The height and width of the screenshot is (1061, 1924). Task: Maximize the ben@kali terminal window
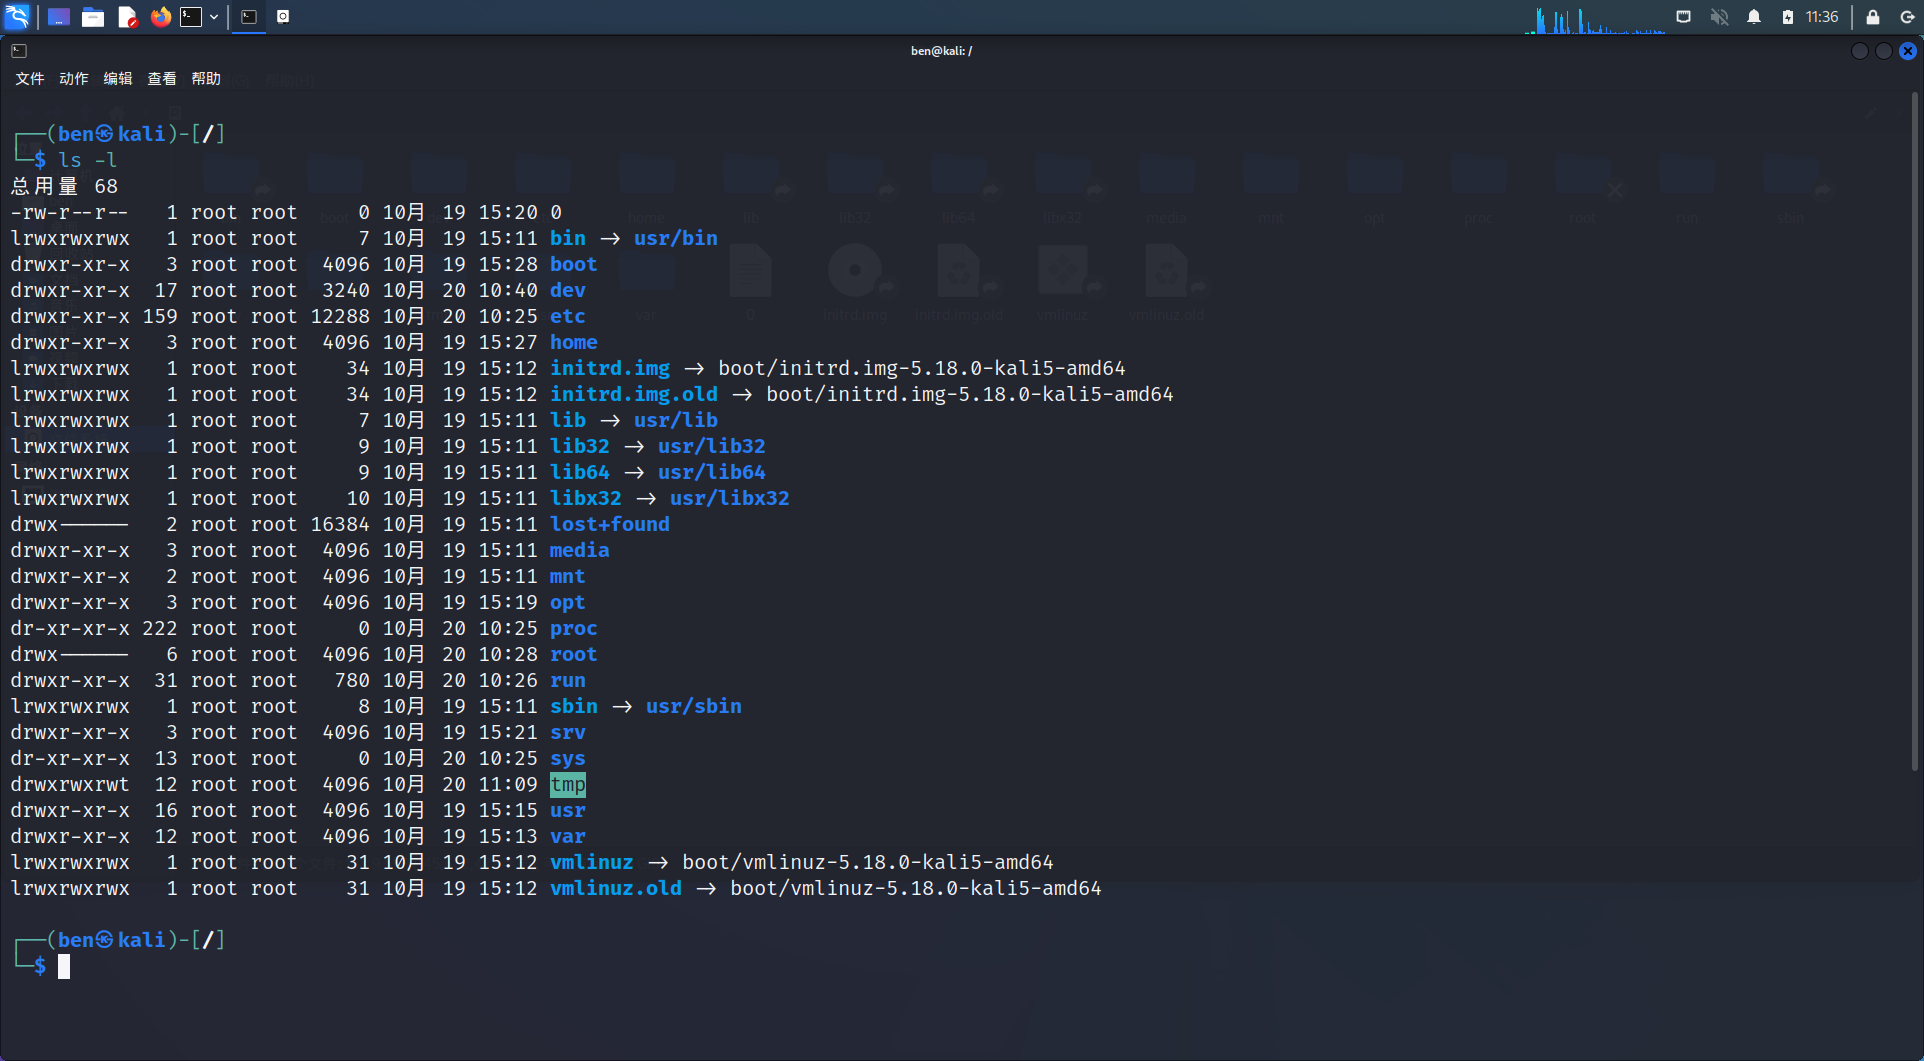coord(1884,51)
